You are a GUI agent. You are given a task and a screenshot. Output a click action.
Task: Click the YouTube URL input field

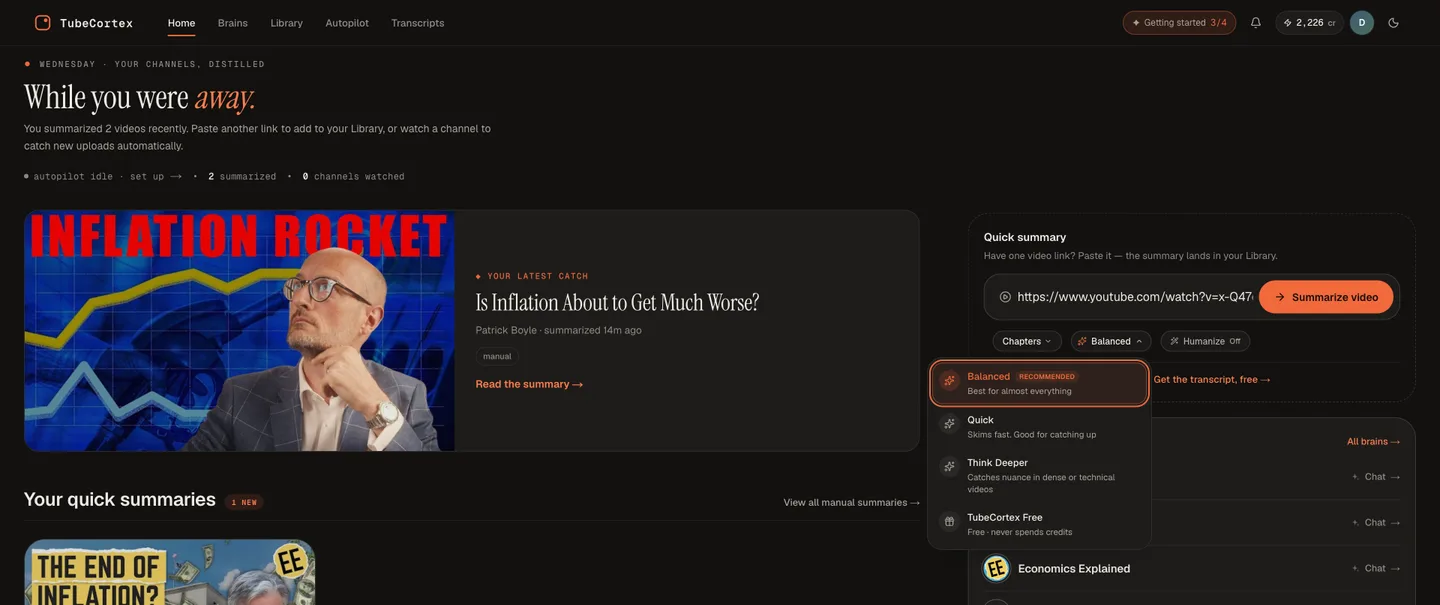point(1135,297)
